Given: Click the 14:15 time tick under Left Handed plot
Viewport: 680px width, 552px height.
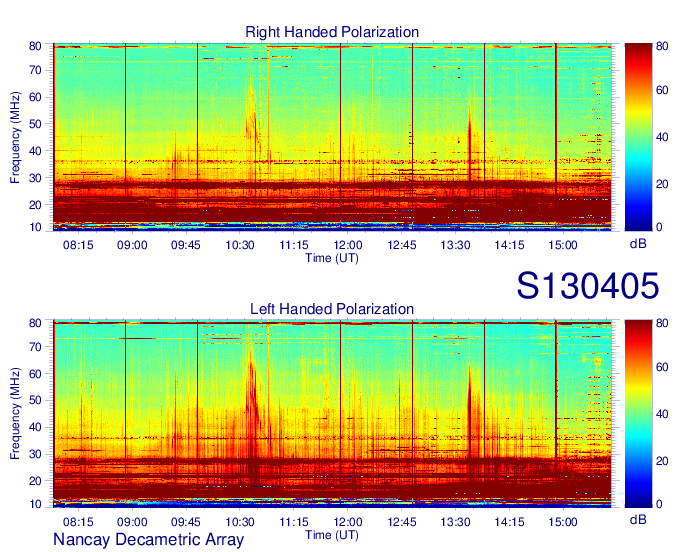Looking at the screenshot, I should (510, 522).
